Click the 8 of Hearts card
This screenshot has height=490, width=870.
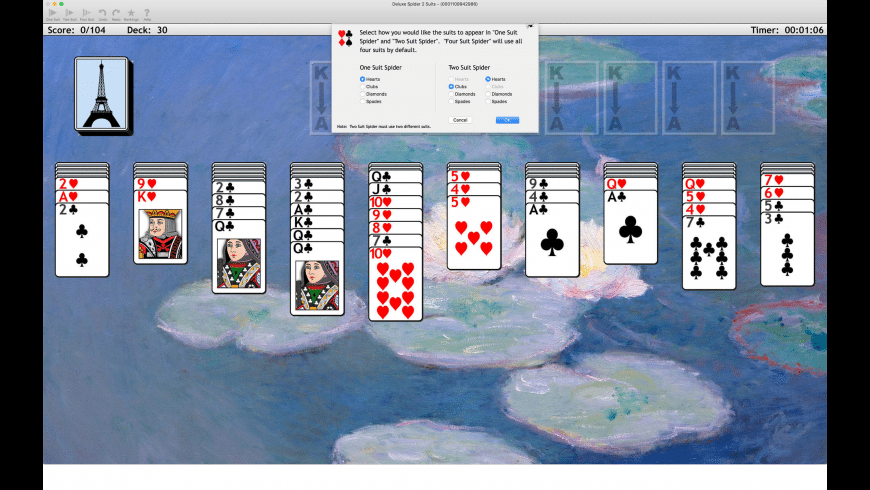coord(396,228)
